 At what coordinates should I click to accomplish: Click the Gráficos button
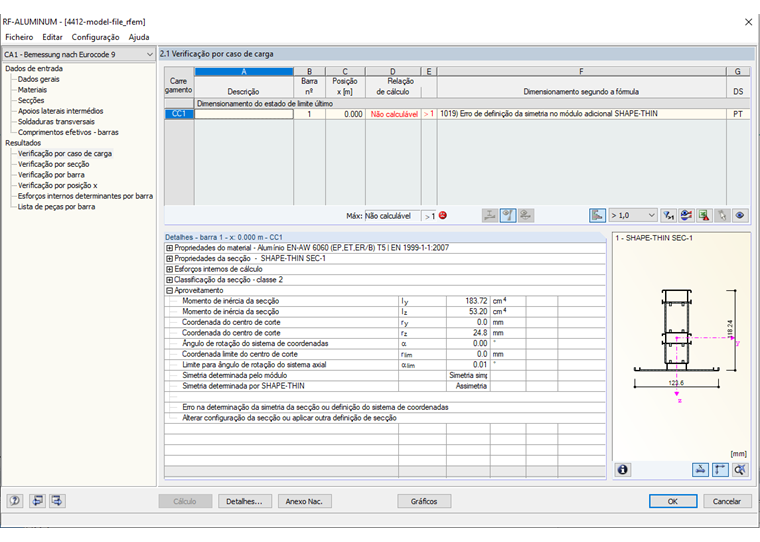point(424,501)
